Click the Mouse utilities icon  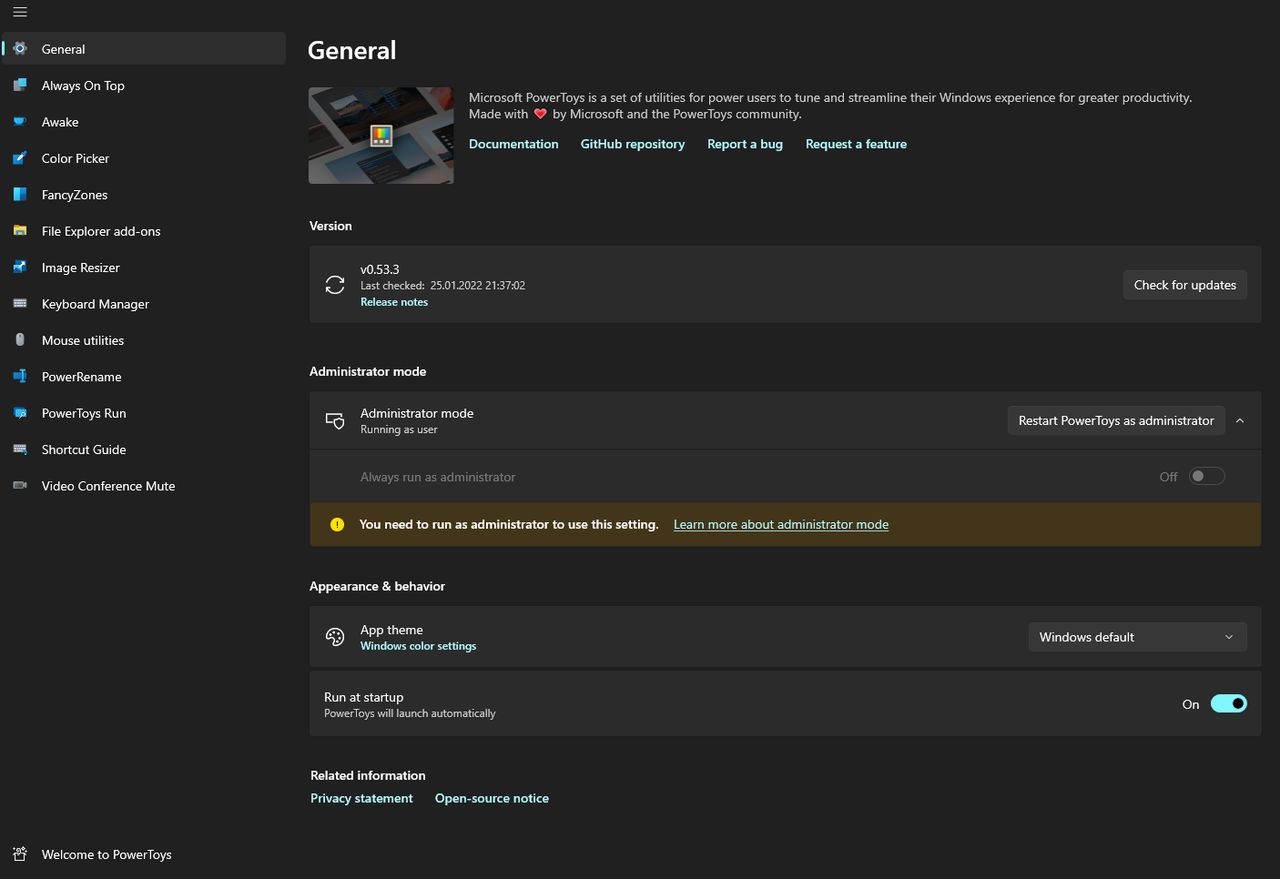[20, 340]
